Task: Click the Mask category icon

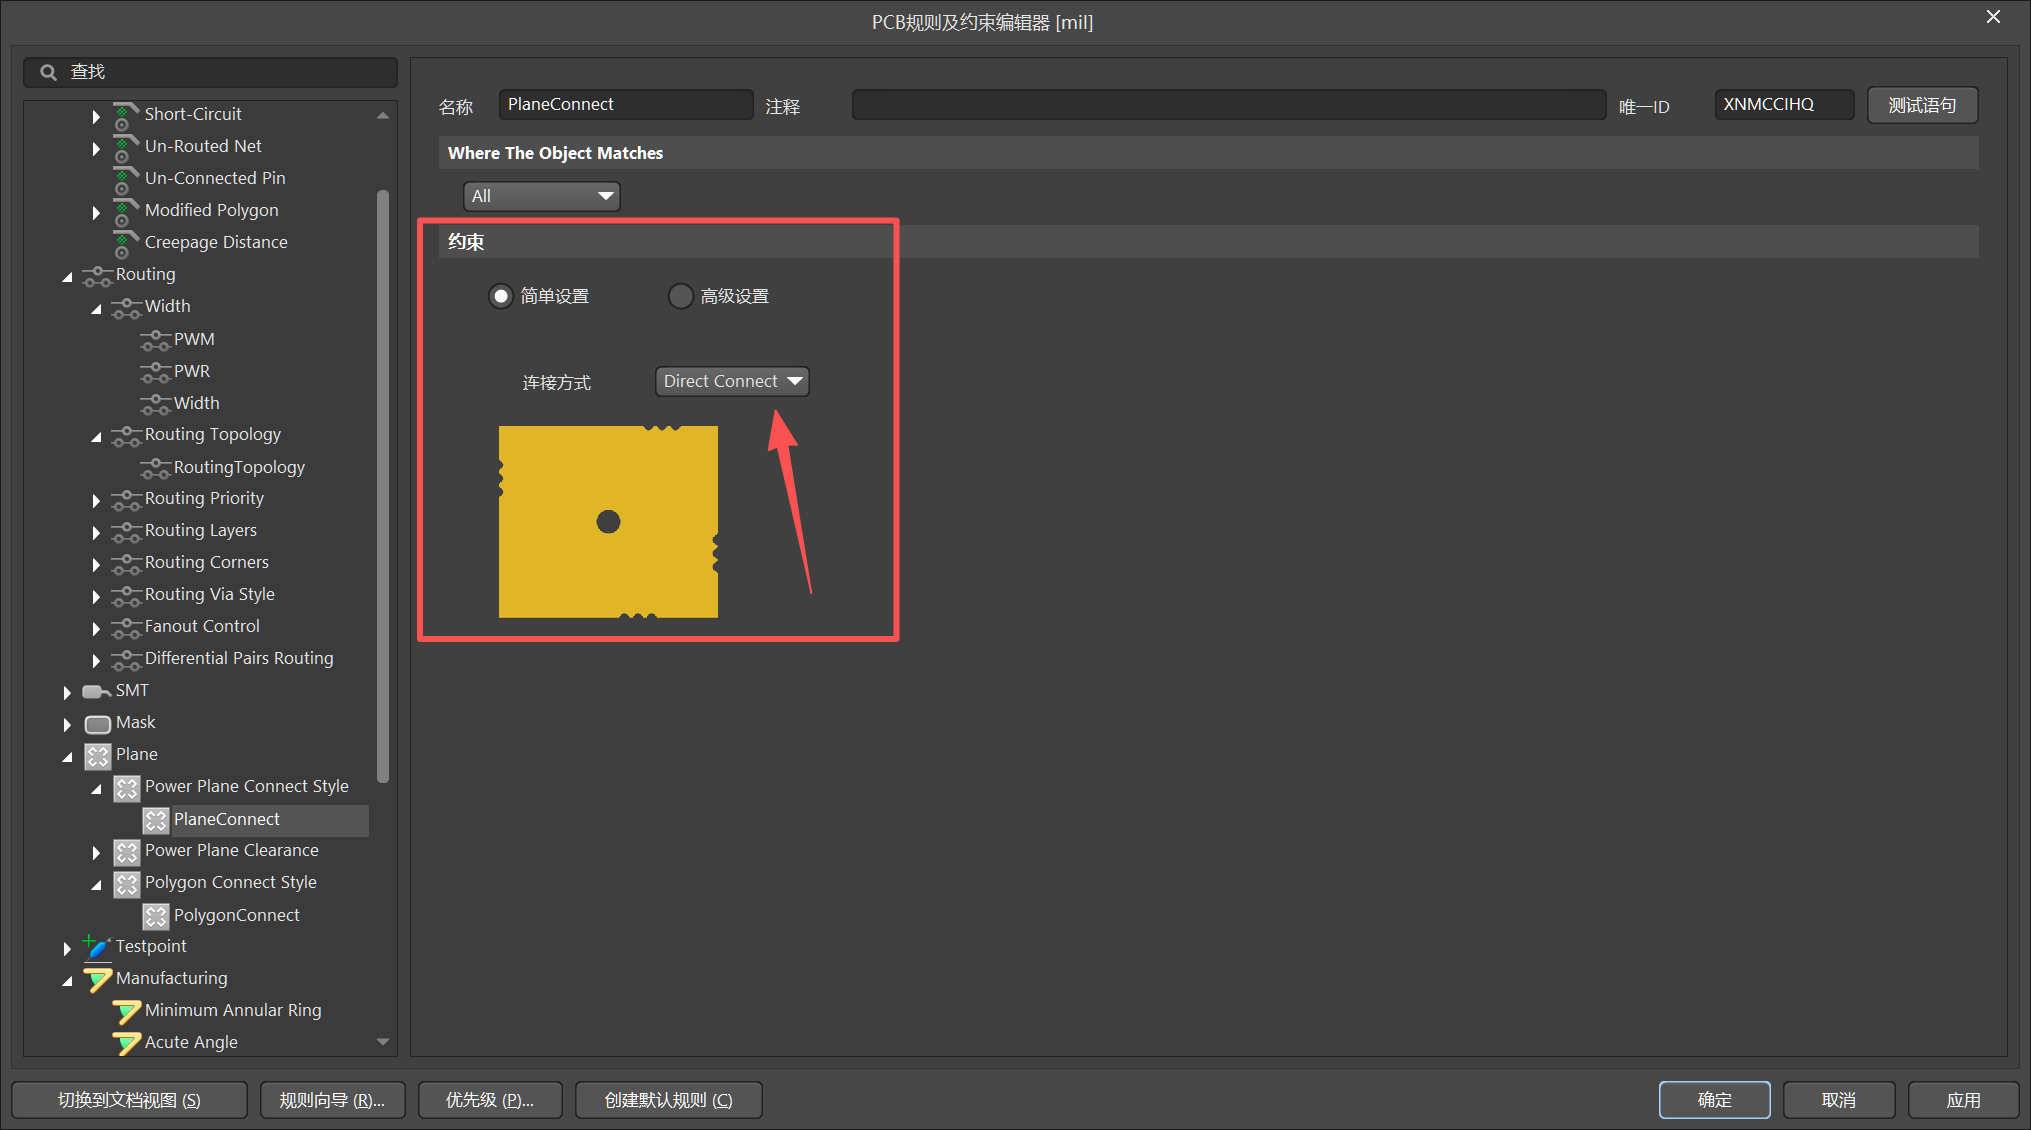Action: (97, 723)
